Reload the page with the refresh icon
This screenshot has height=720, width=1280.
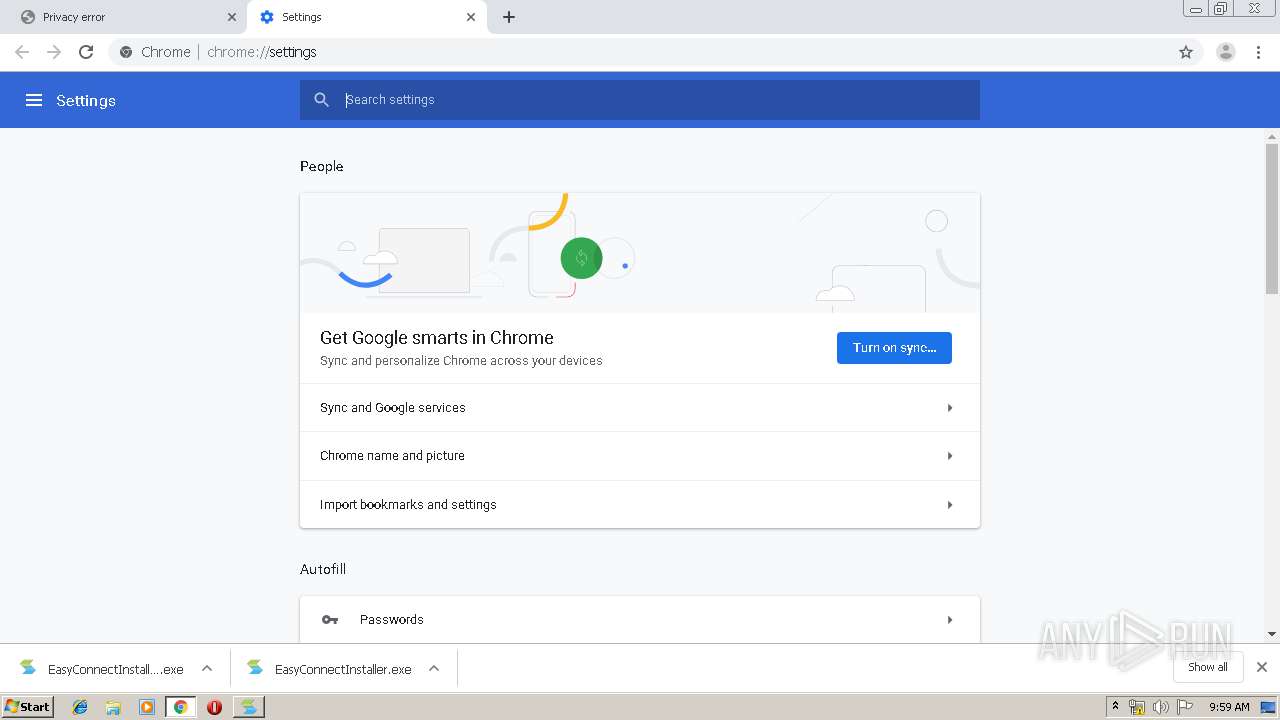pyautogui.click(x=86, y=52)
